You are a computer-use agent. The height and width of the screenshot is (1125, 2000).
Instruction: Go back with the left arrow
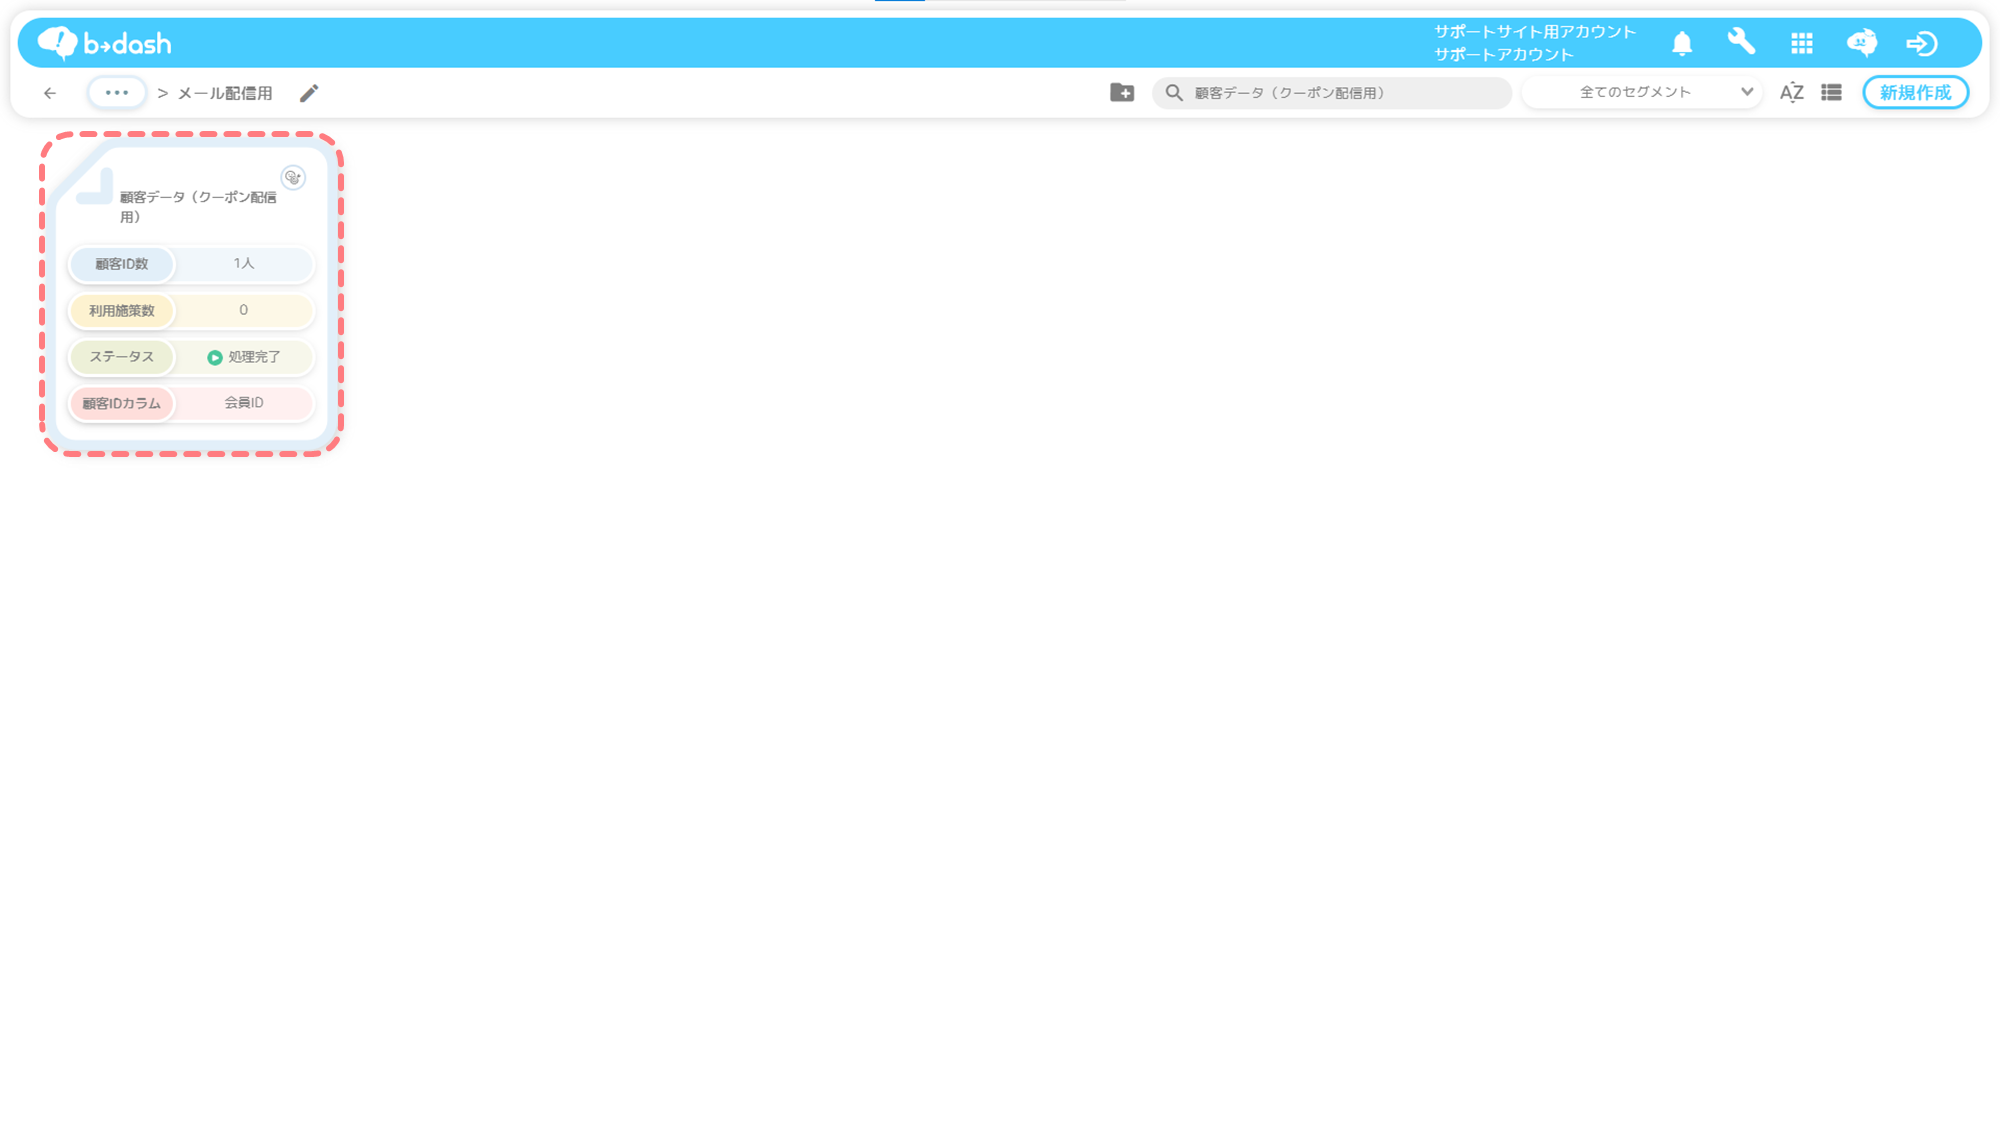(x=50, y=93)
